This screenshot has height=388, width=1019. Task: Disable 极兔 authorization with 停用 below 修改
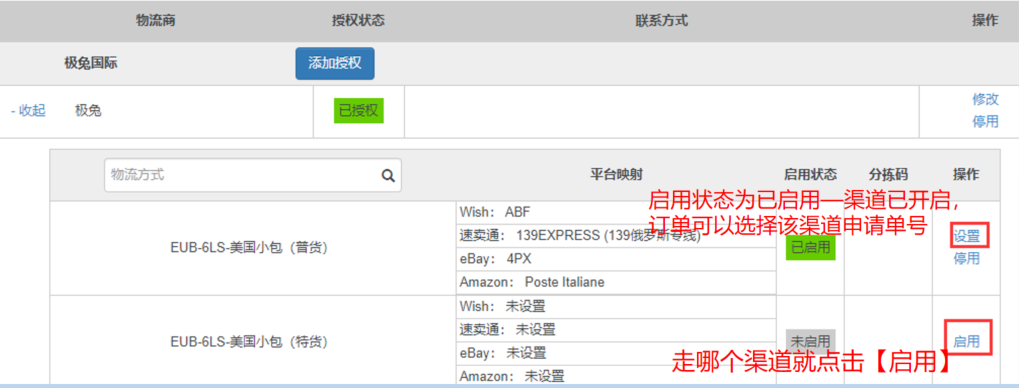(x=985, y=122)
